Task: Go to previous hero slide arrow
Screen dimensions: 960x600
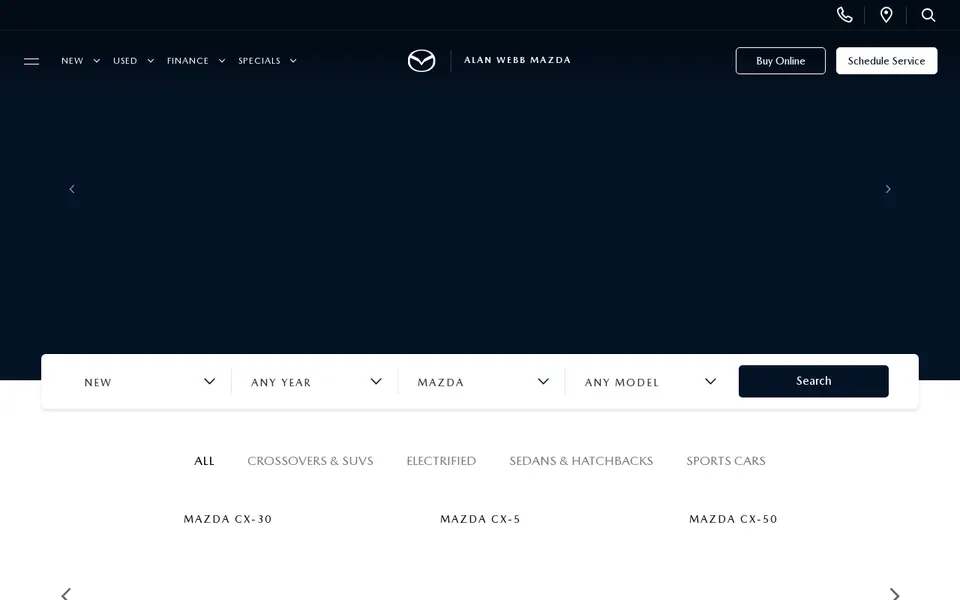Action: click(x=72, y=189)
